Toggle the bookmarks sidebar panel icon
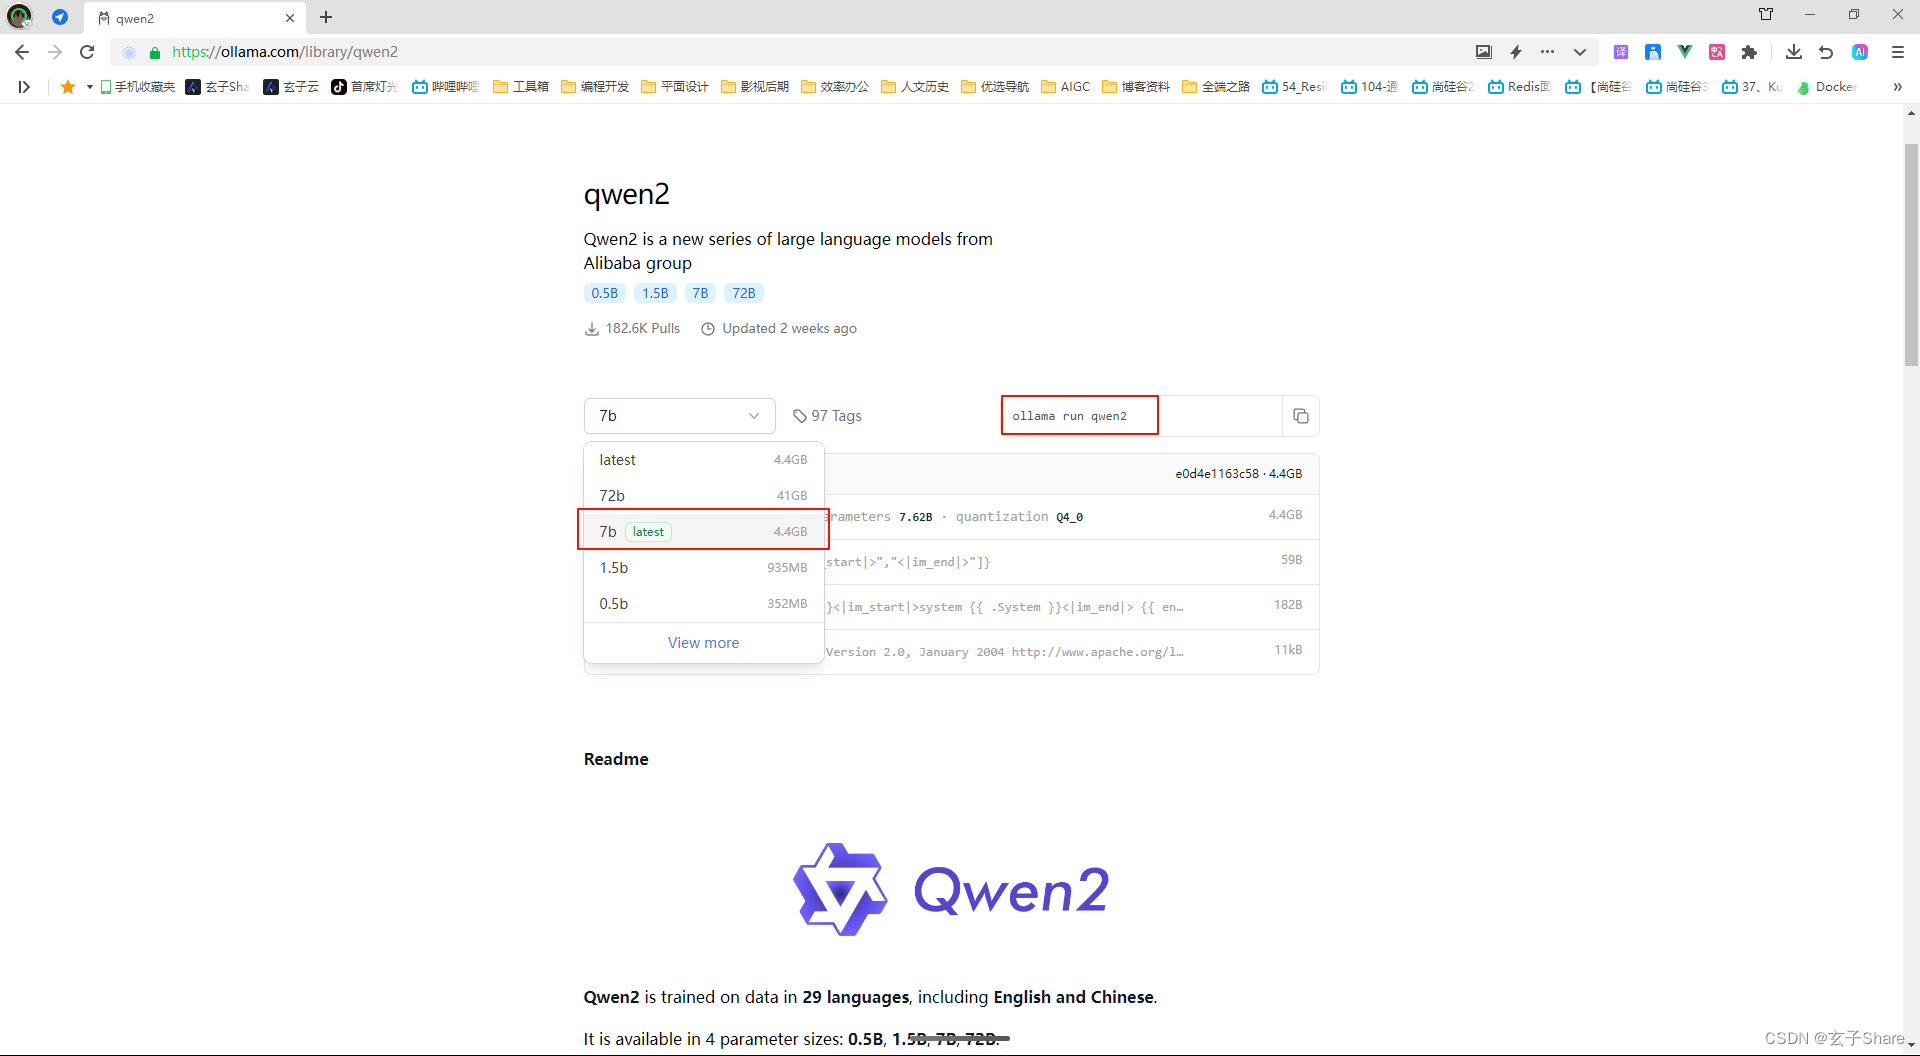 [x=24, y=87]
